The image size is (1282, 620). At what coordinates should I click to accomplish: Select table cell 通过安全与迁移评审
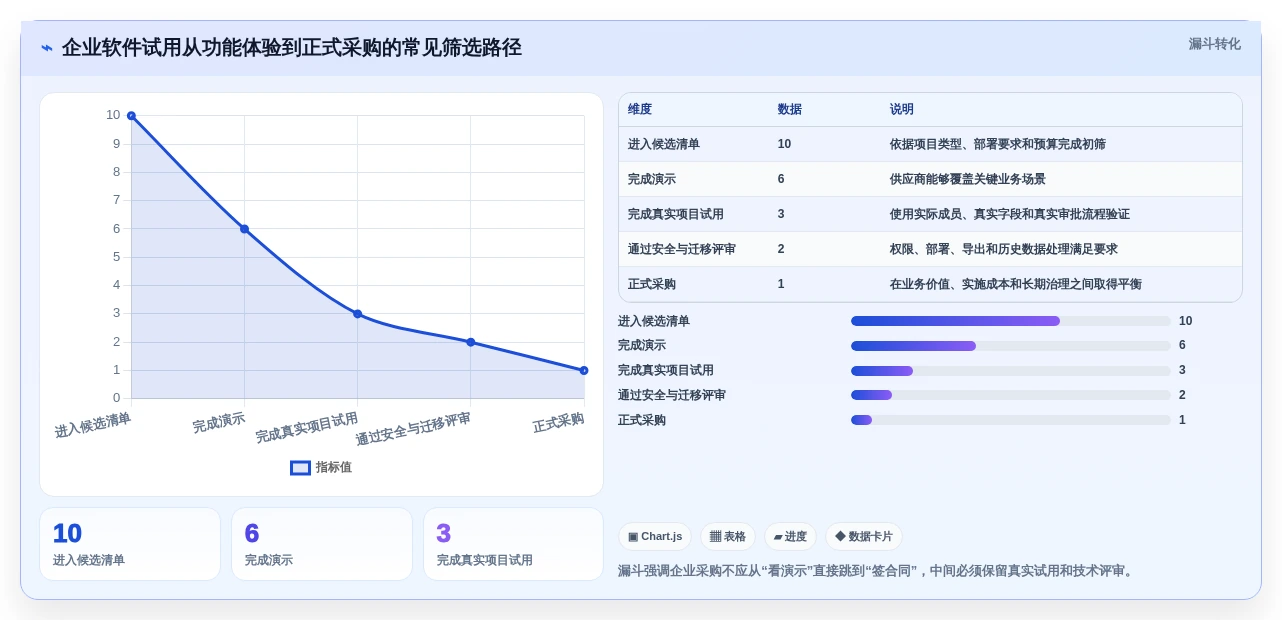pos(682,249)
